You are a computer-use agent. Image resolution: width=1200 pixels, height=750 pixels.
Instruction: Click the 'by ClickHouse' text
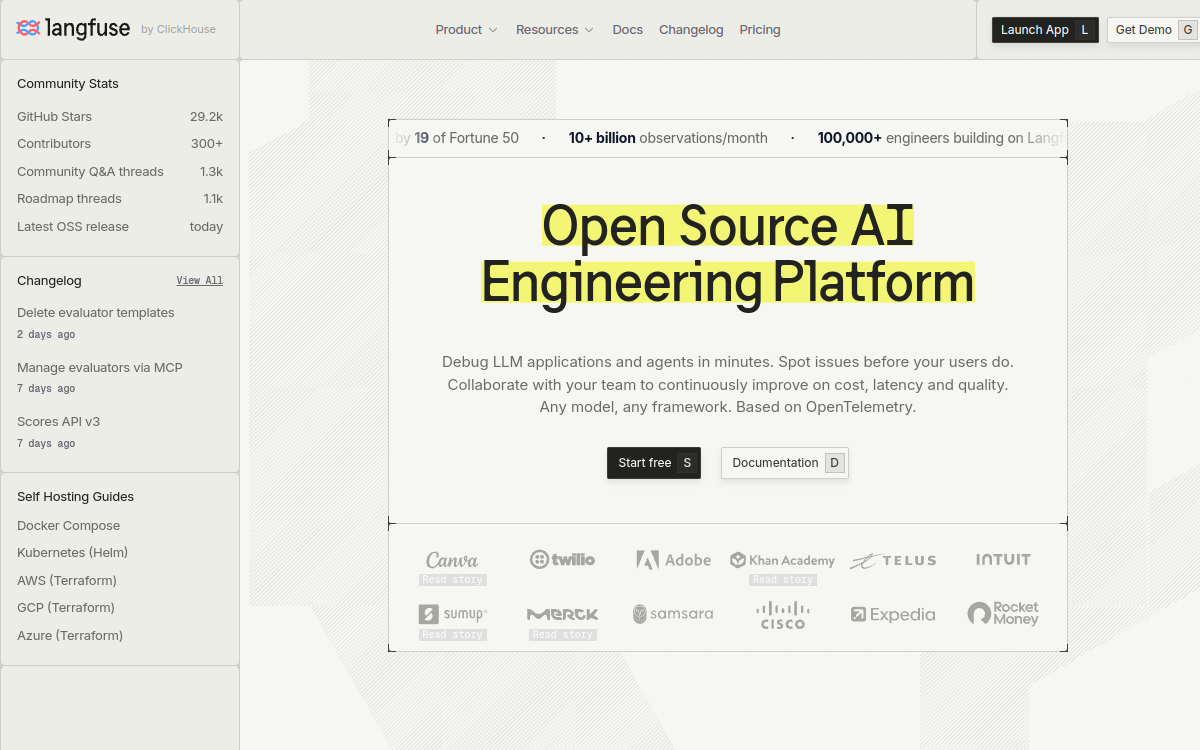(x=178, y=30)
